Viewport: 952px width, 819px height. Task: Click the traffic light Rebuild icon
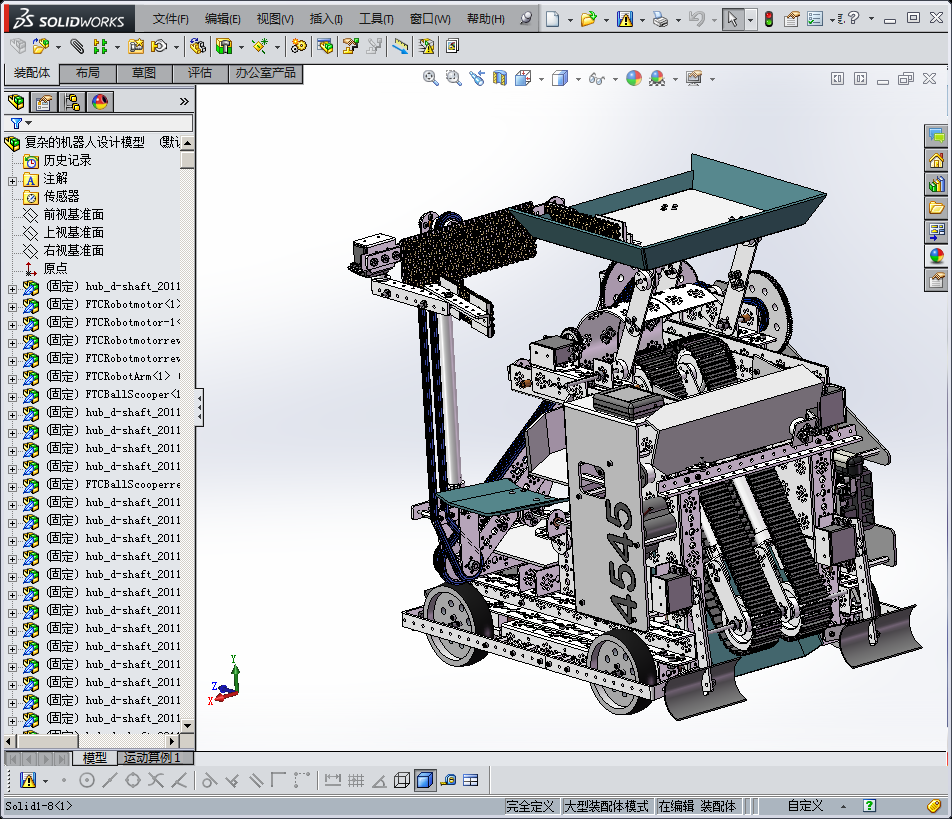pos(768,19)
